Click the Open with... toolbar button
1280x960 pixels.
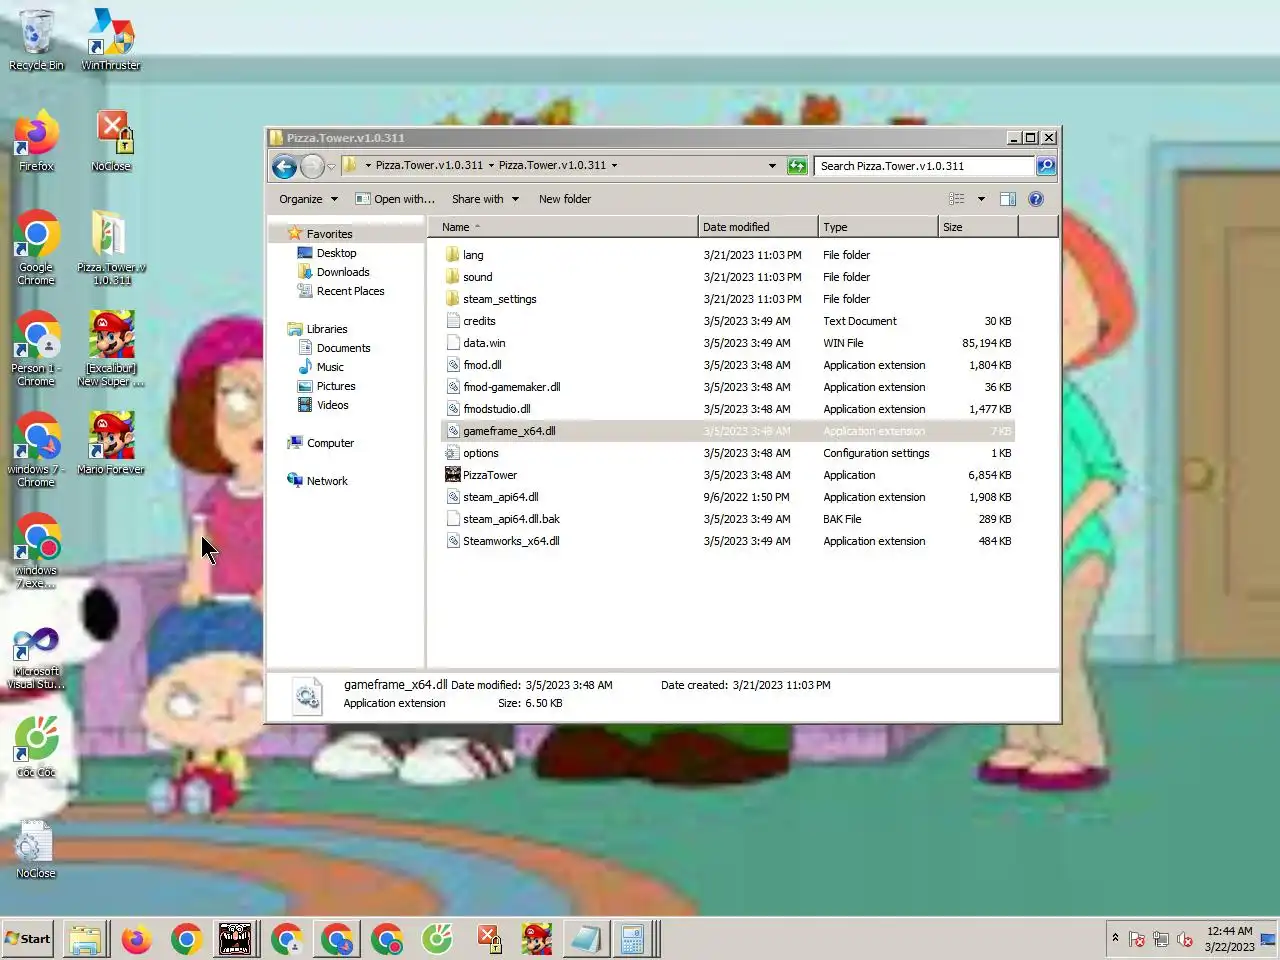tap(395, 199)
